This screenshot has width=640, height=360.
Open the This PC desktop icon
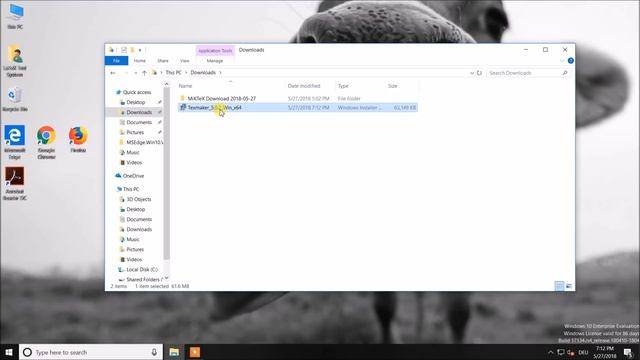(16, 16)
